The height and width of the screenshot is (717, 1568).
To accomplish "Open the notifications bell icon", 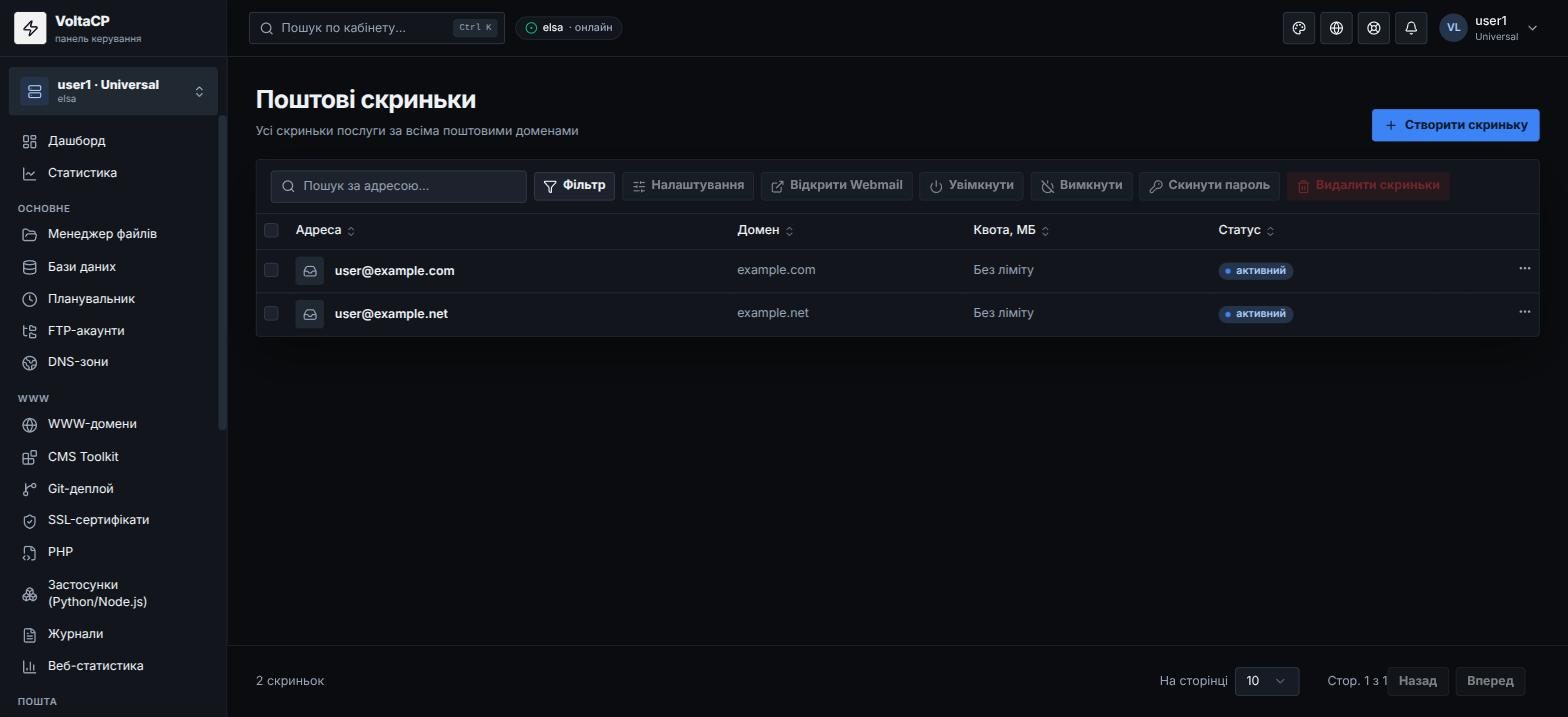I will click(x=1411, y=28).
